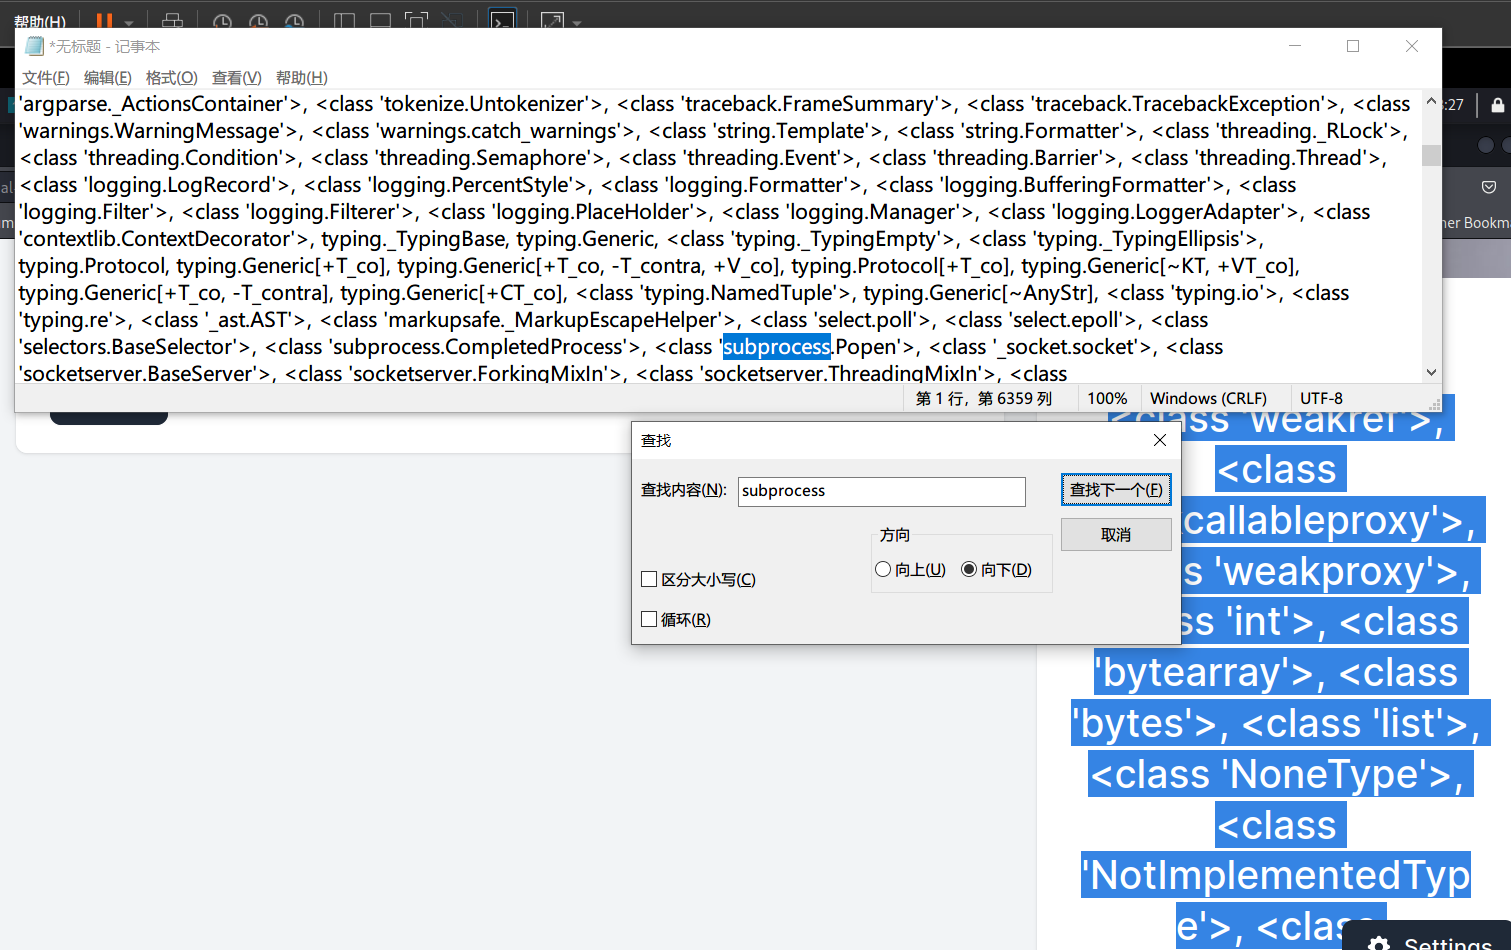This screenshot has width=1511, height=950.
Task: Click the VMware revert snapshot clock icon
Action: point(258,21)
